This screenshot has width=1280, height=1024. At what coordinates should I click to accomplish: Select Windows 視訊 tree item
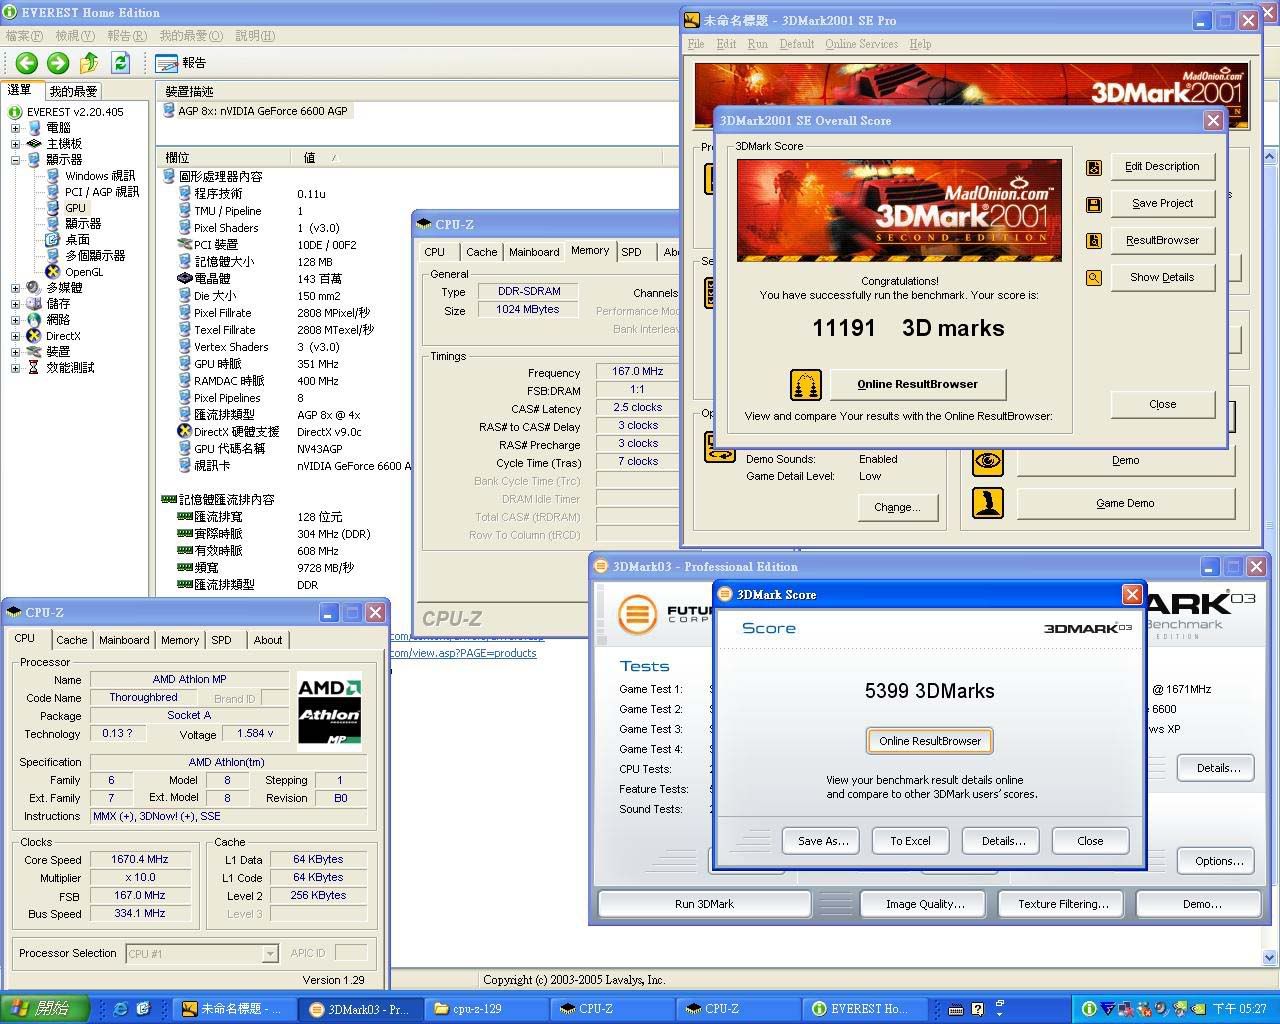(100, 176)
